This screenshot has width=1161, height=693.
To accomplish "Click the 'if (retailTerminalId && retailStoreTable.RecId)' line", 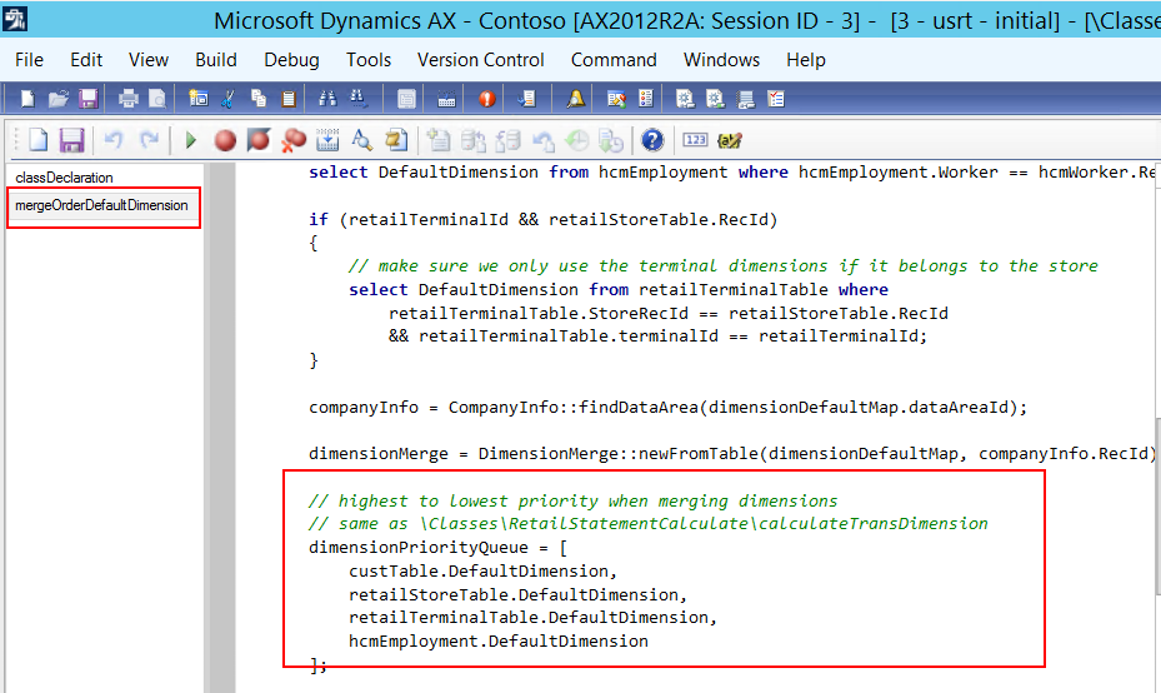I will (x=543, y=220).
